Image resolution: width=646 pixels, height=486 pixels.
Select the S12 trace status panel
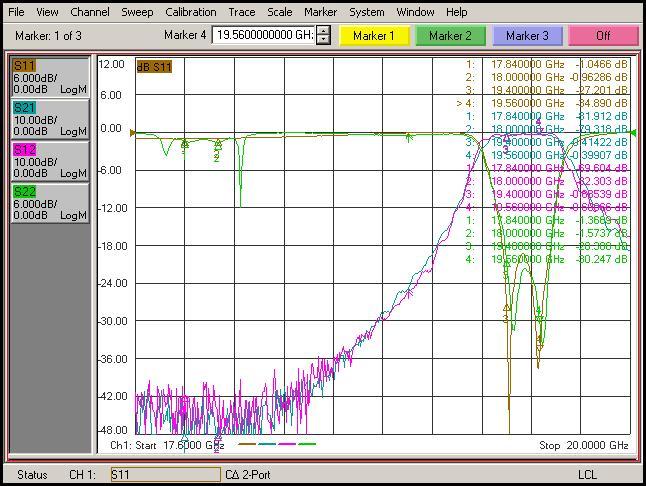click(50, 161)
